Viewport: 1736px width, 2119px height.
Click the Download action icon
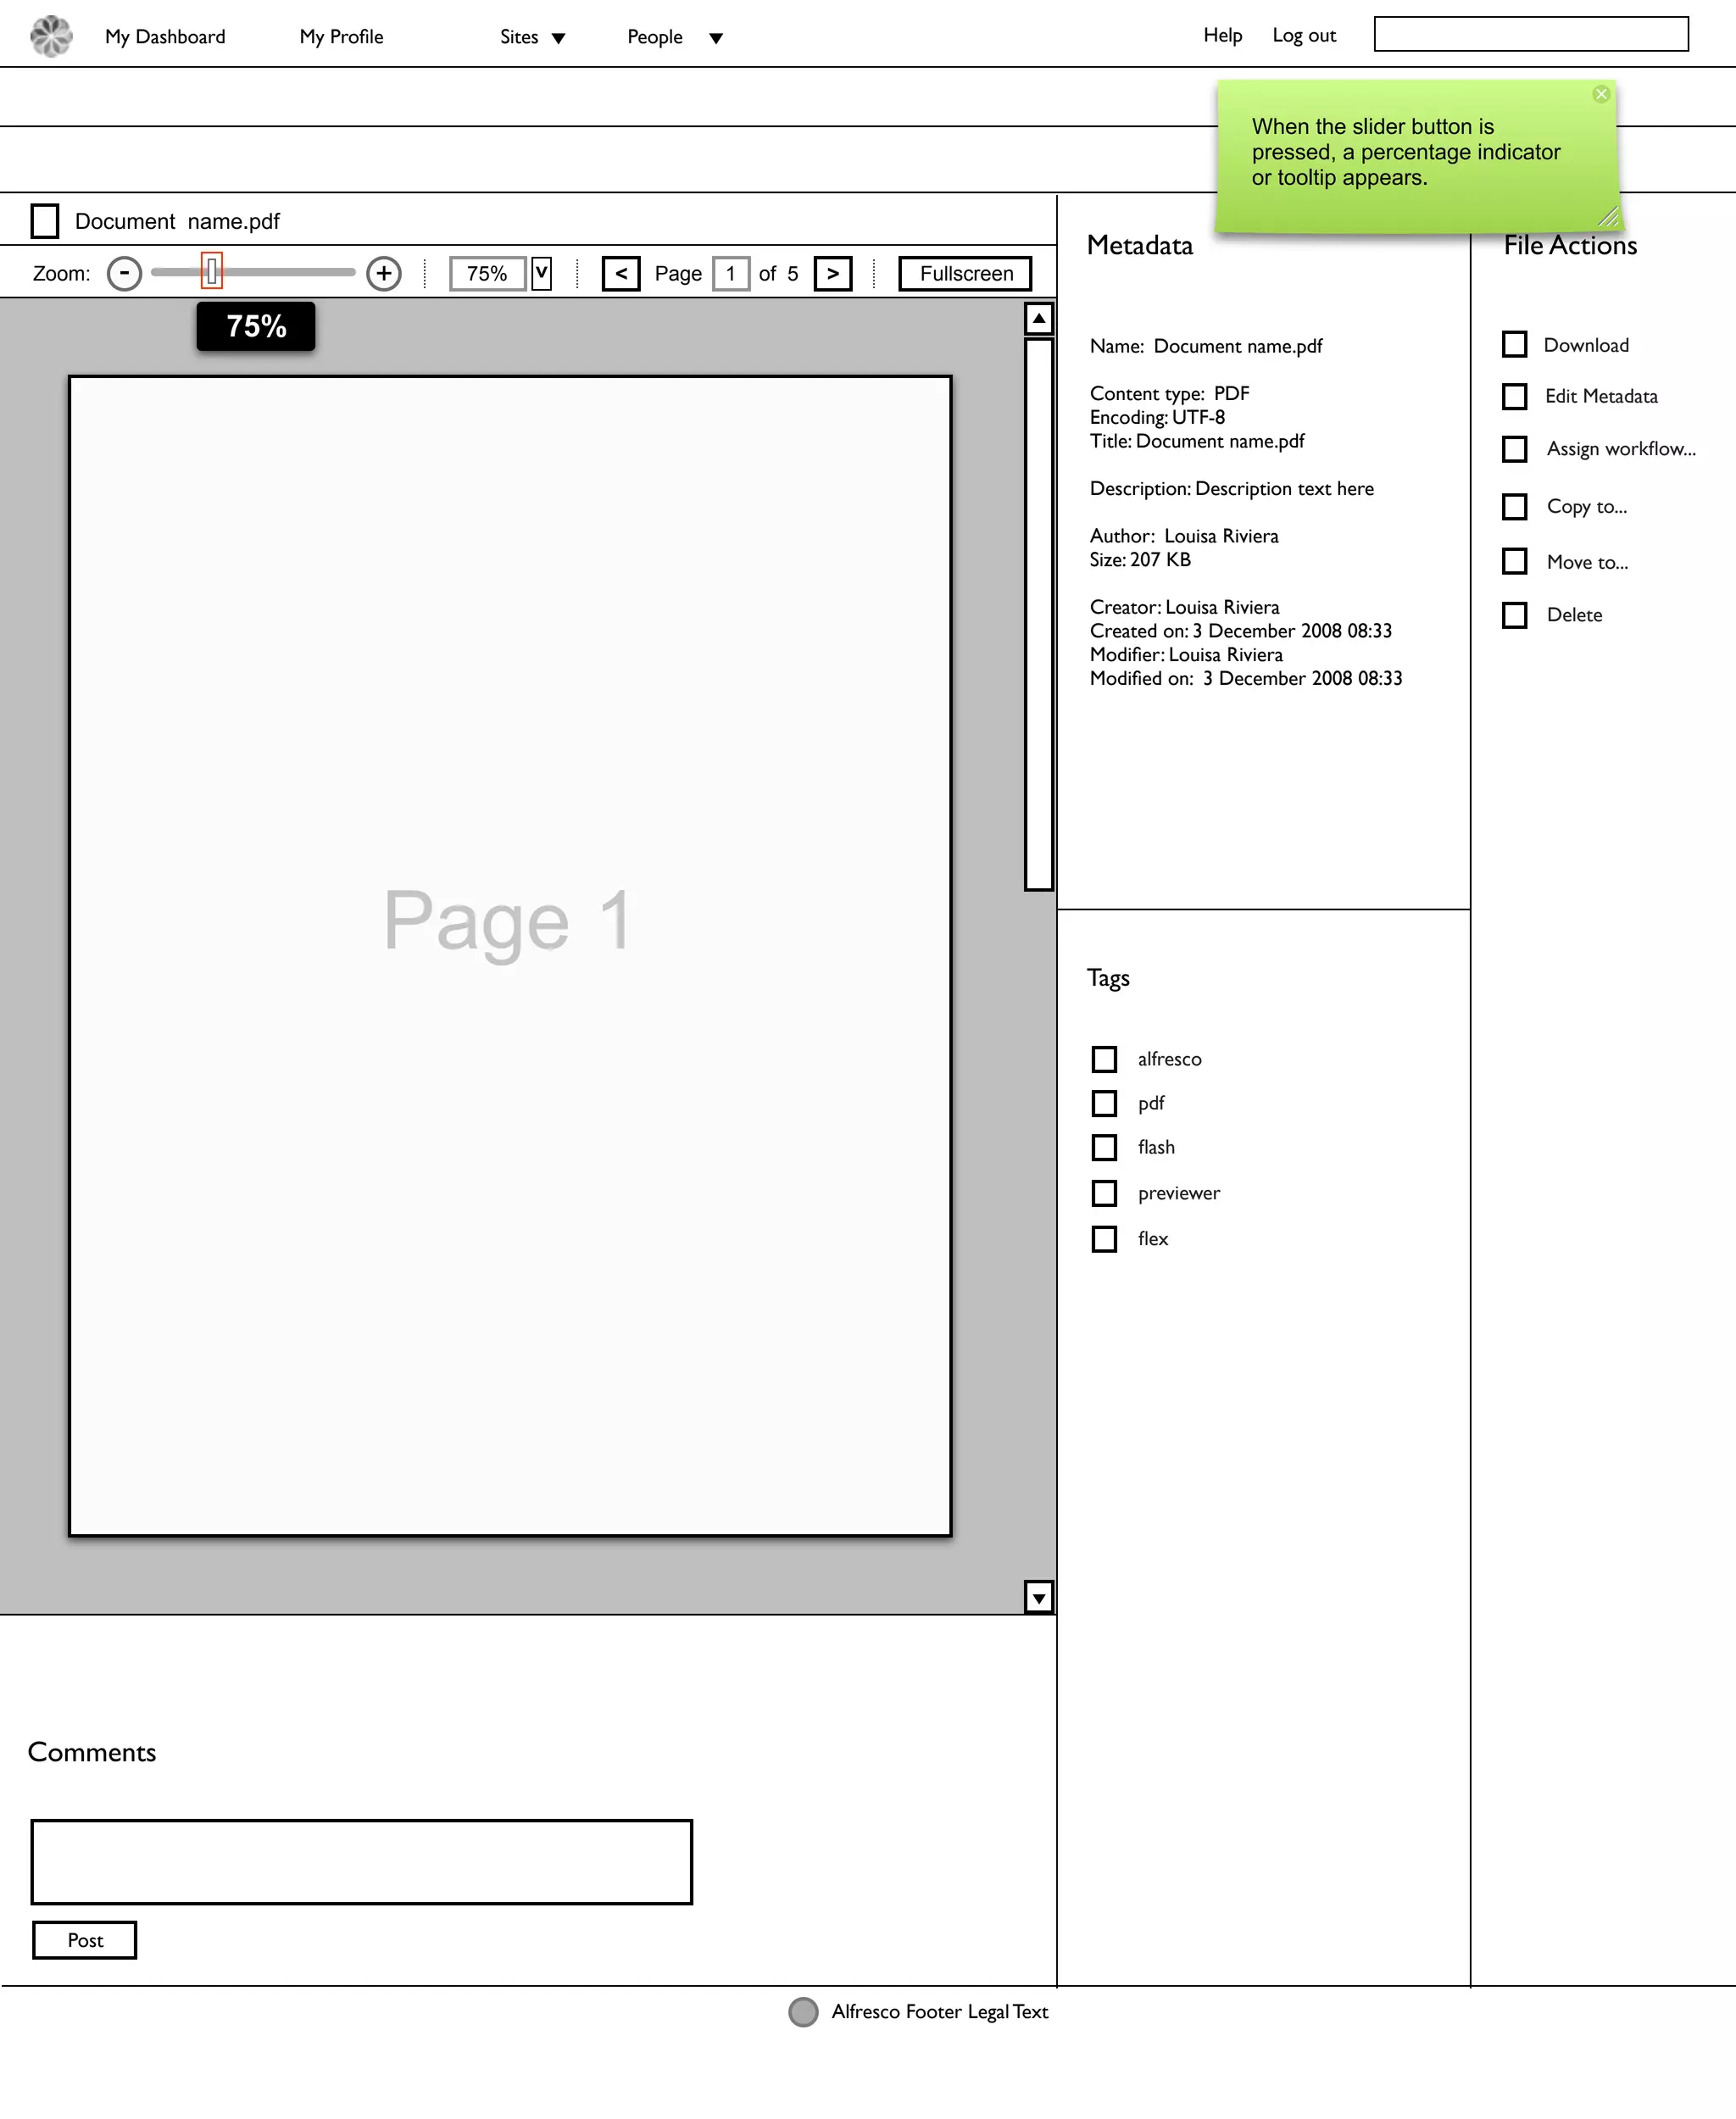[1514, 344]
